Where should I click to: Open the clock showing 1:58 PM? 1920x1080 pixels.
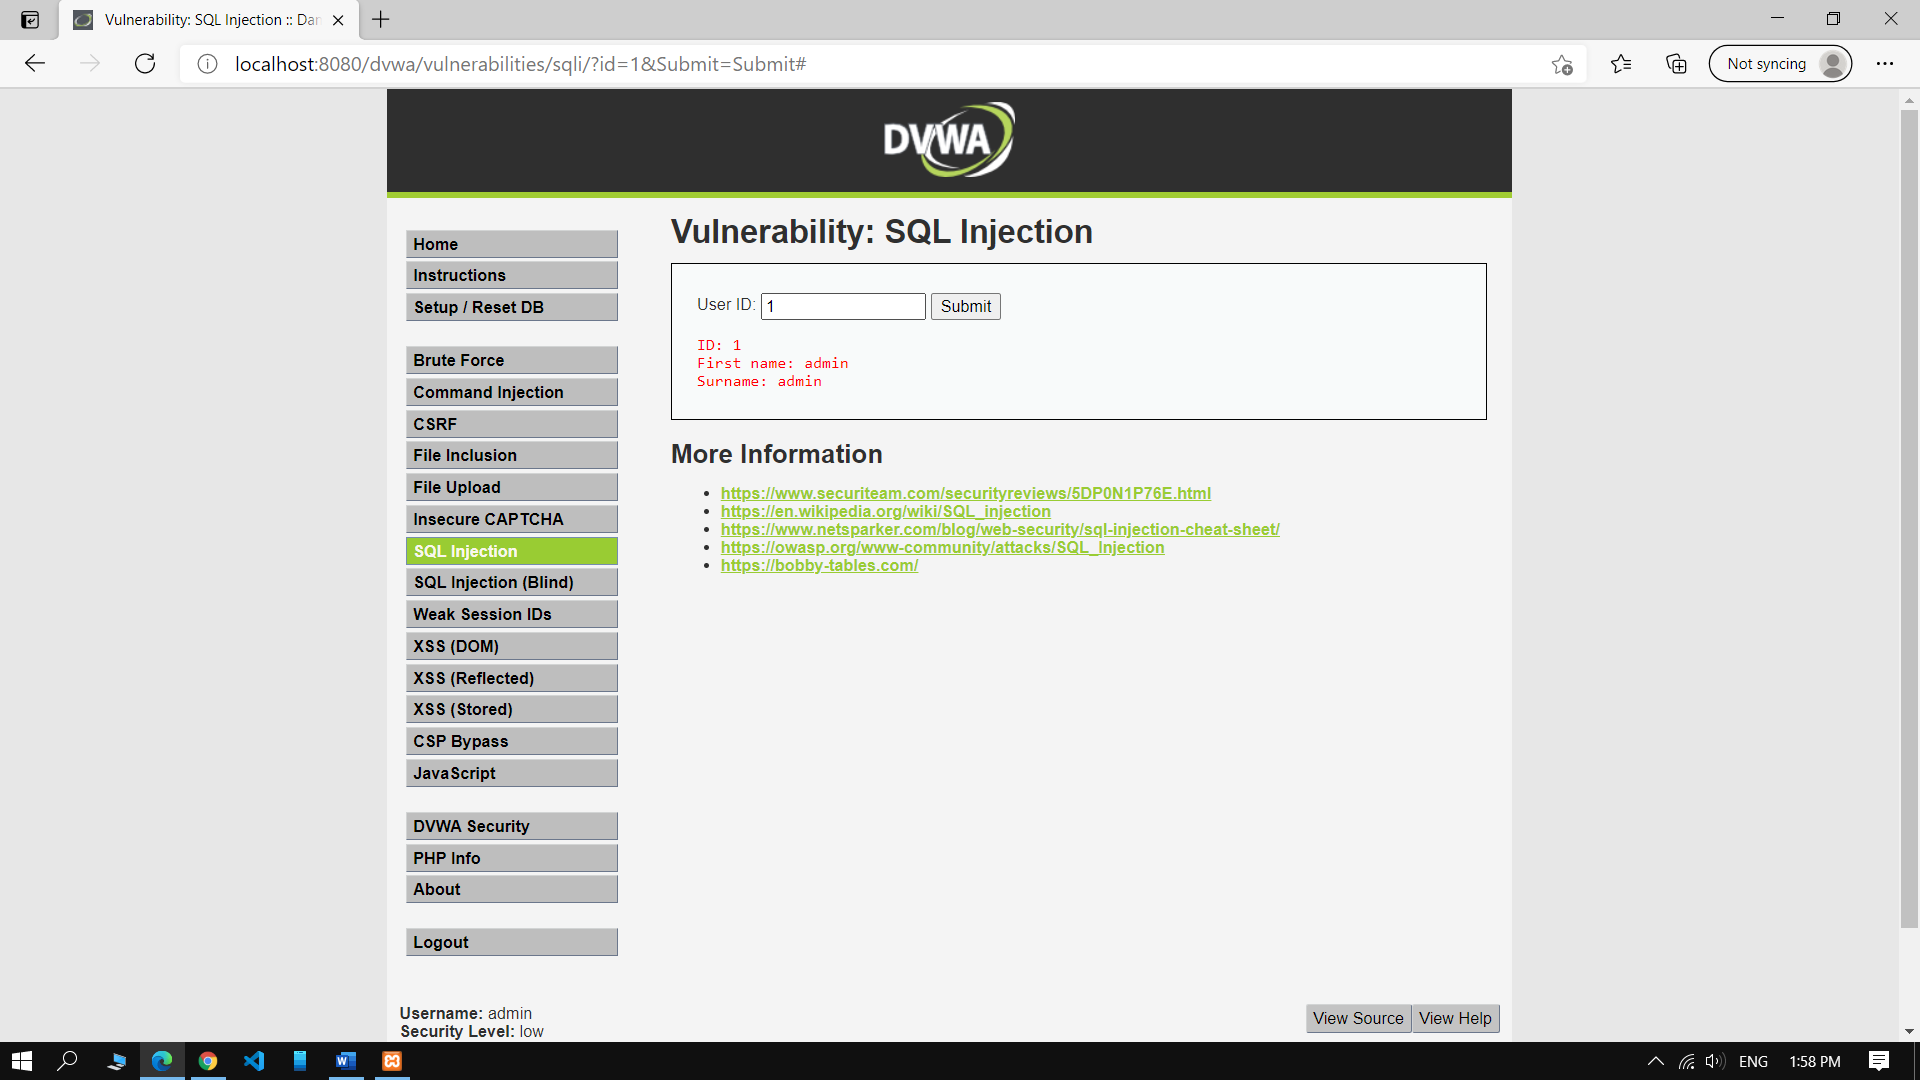tap(1815, 1061)
